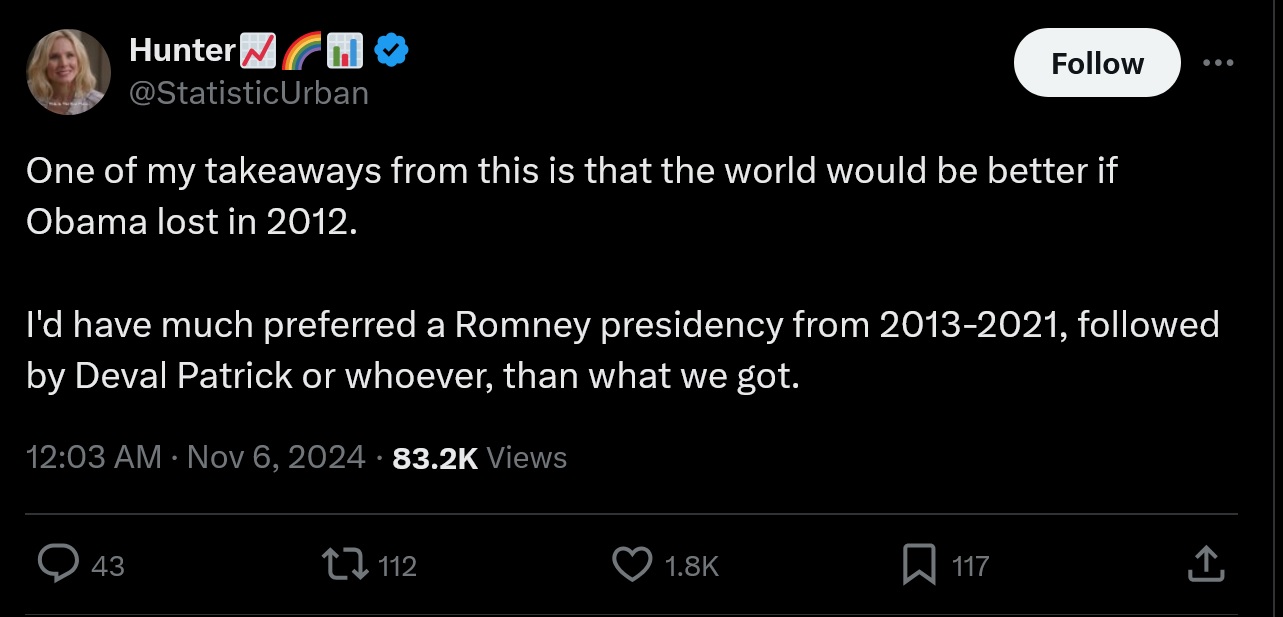Viewport: 1283px width, 617px height.
Task: Click the bar chart emoji in the name
Action: (344, 50)
